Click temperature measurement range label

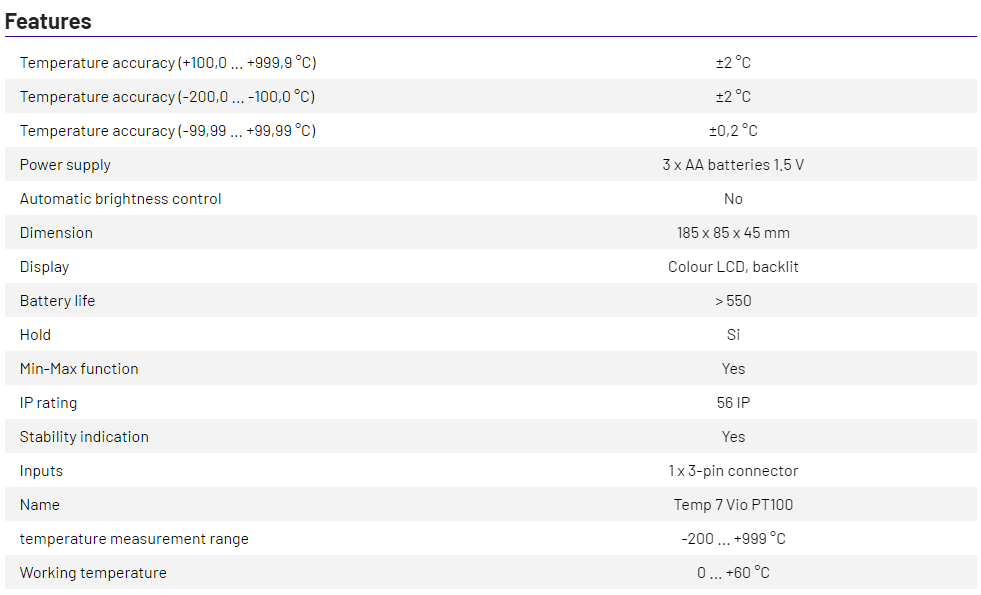[x=134, y=539]
